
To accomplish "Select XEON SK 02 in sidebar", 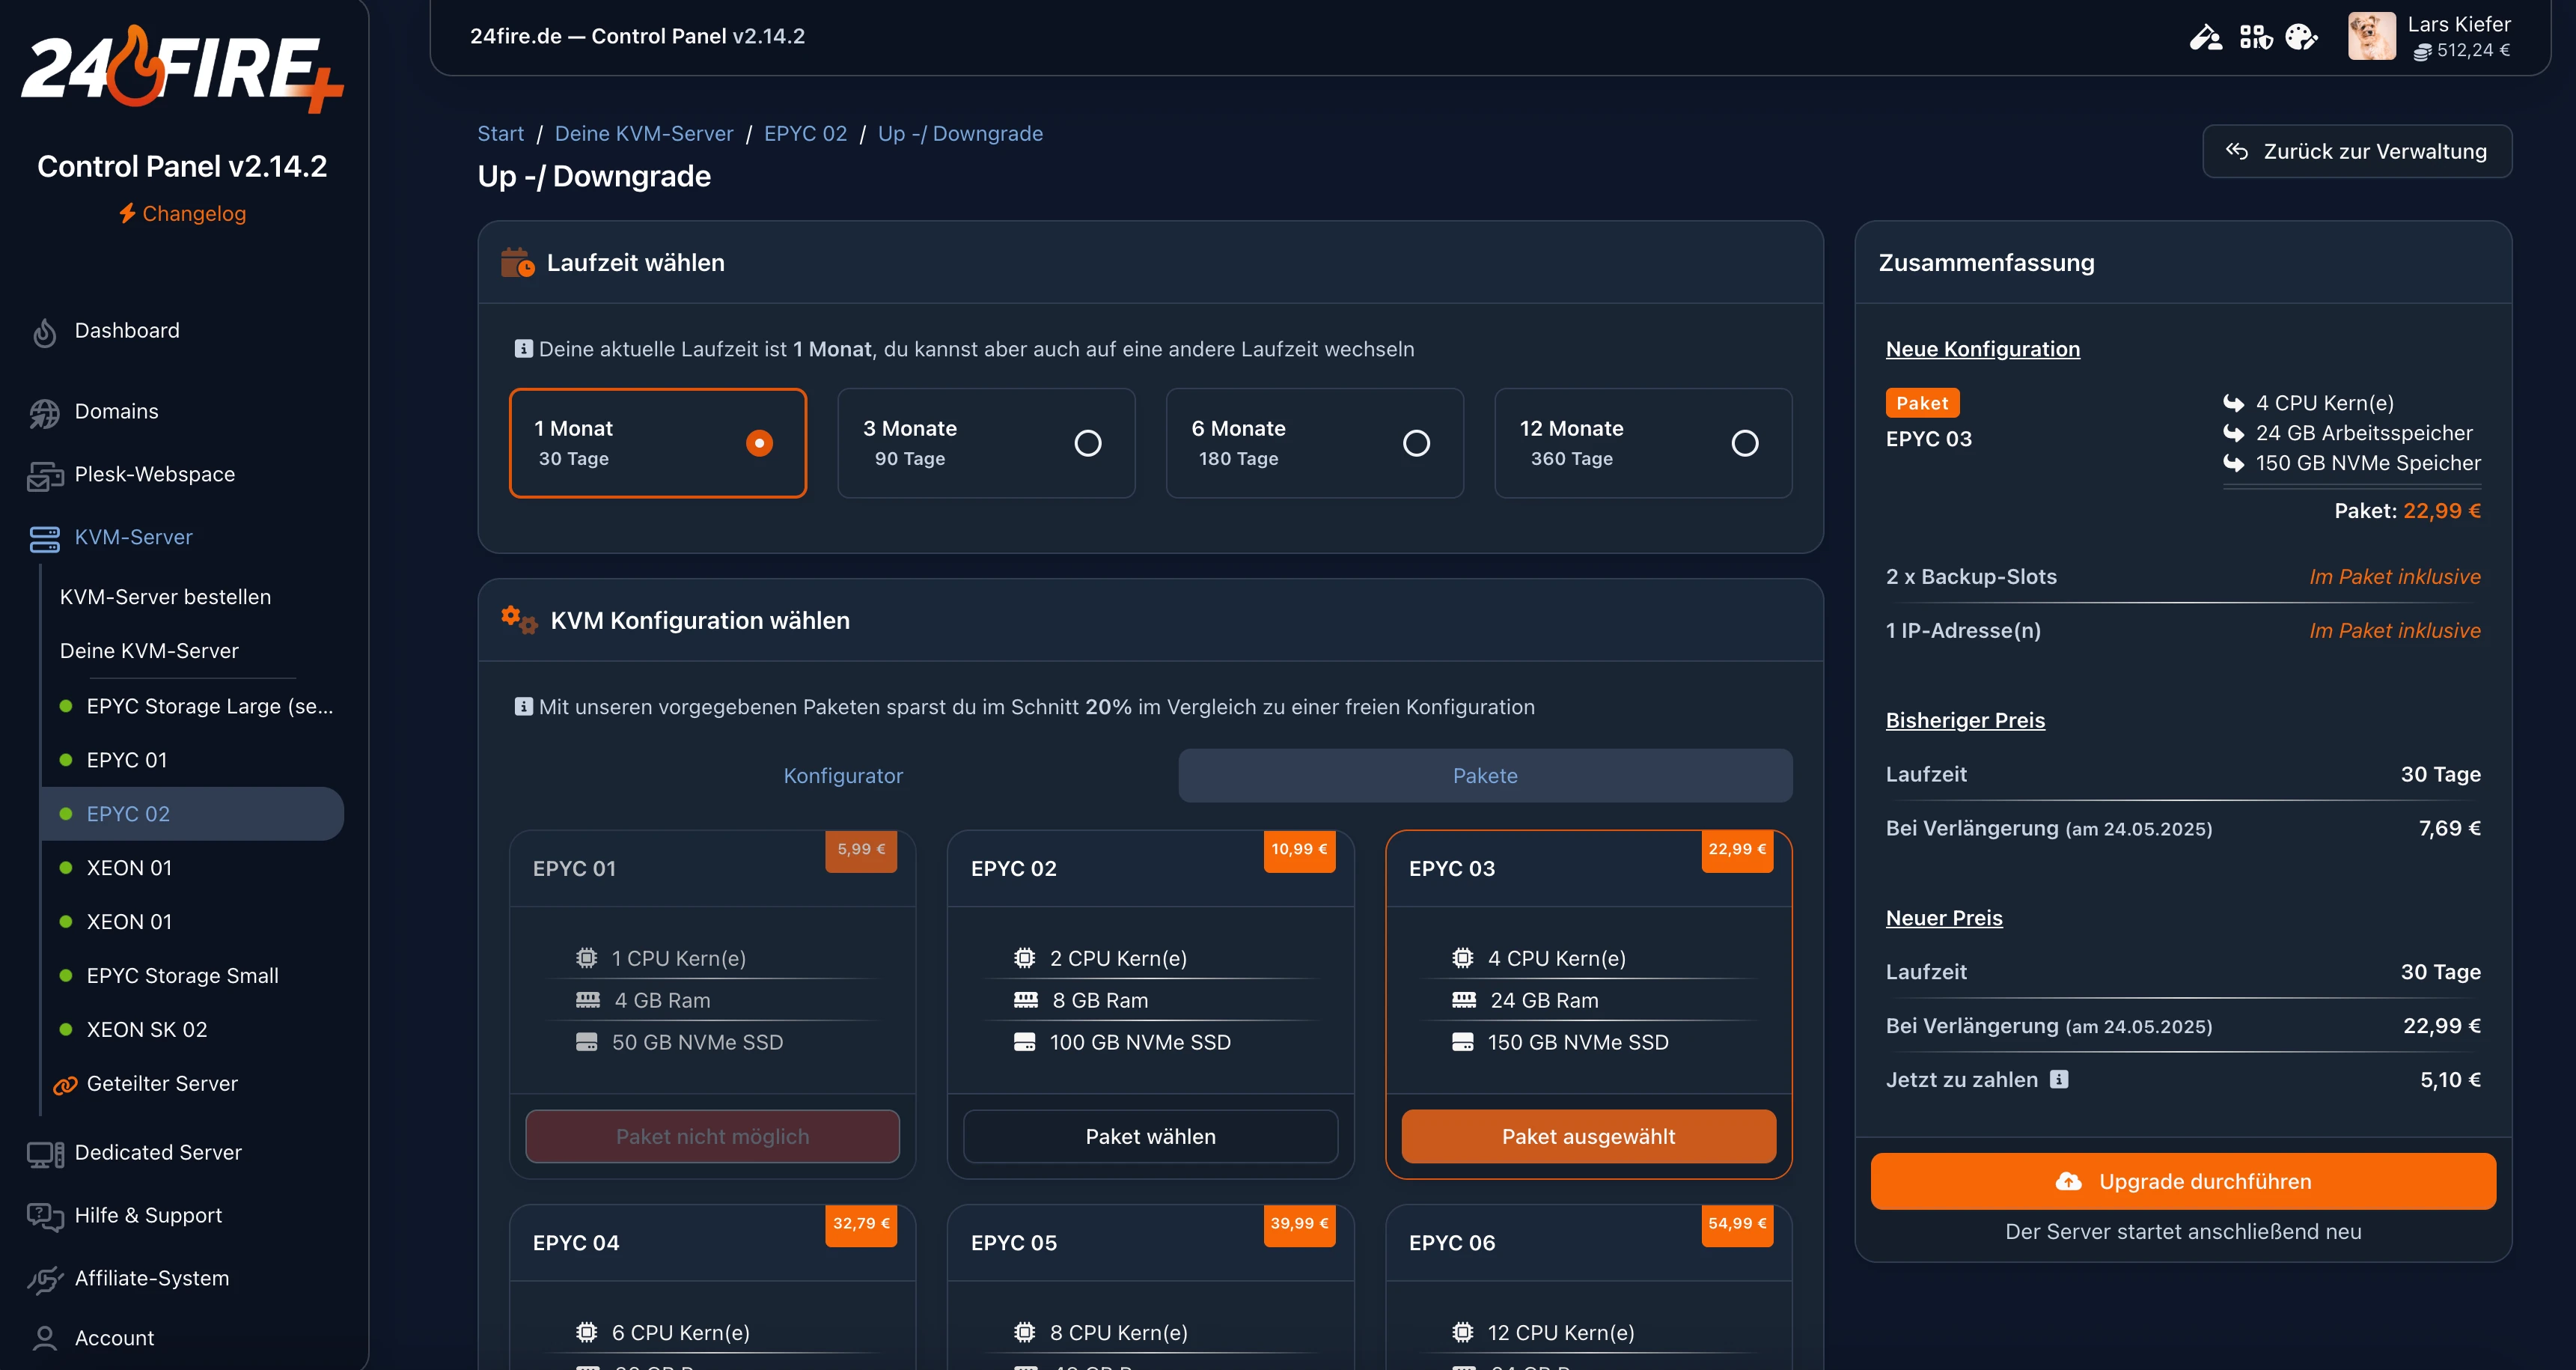I will click(x=193, y=1029).
